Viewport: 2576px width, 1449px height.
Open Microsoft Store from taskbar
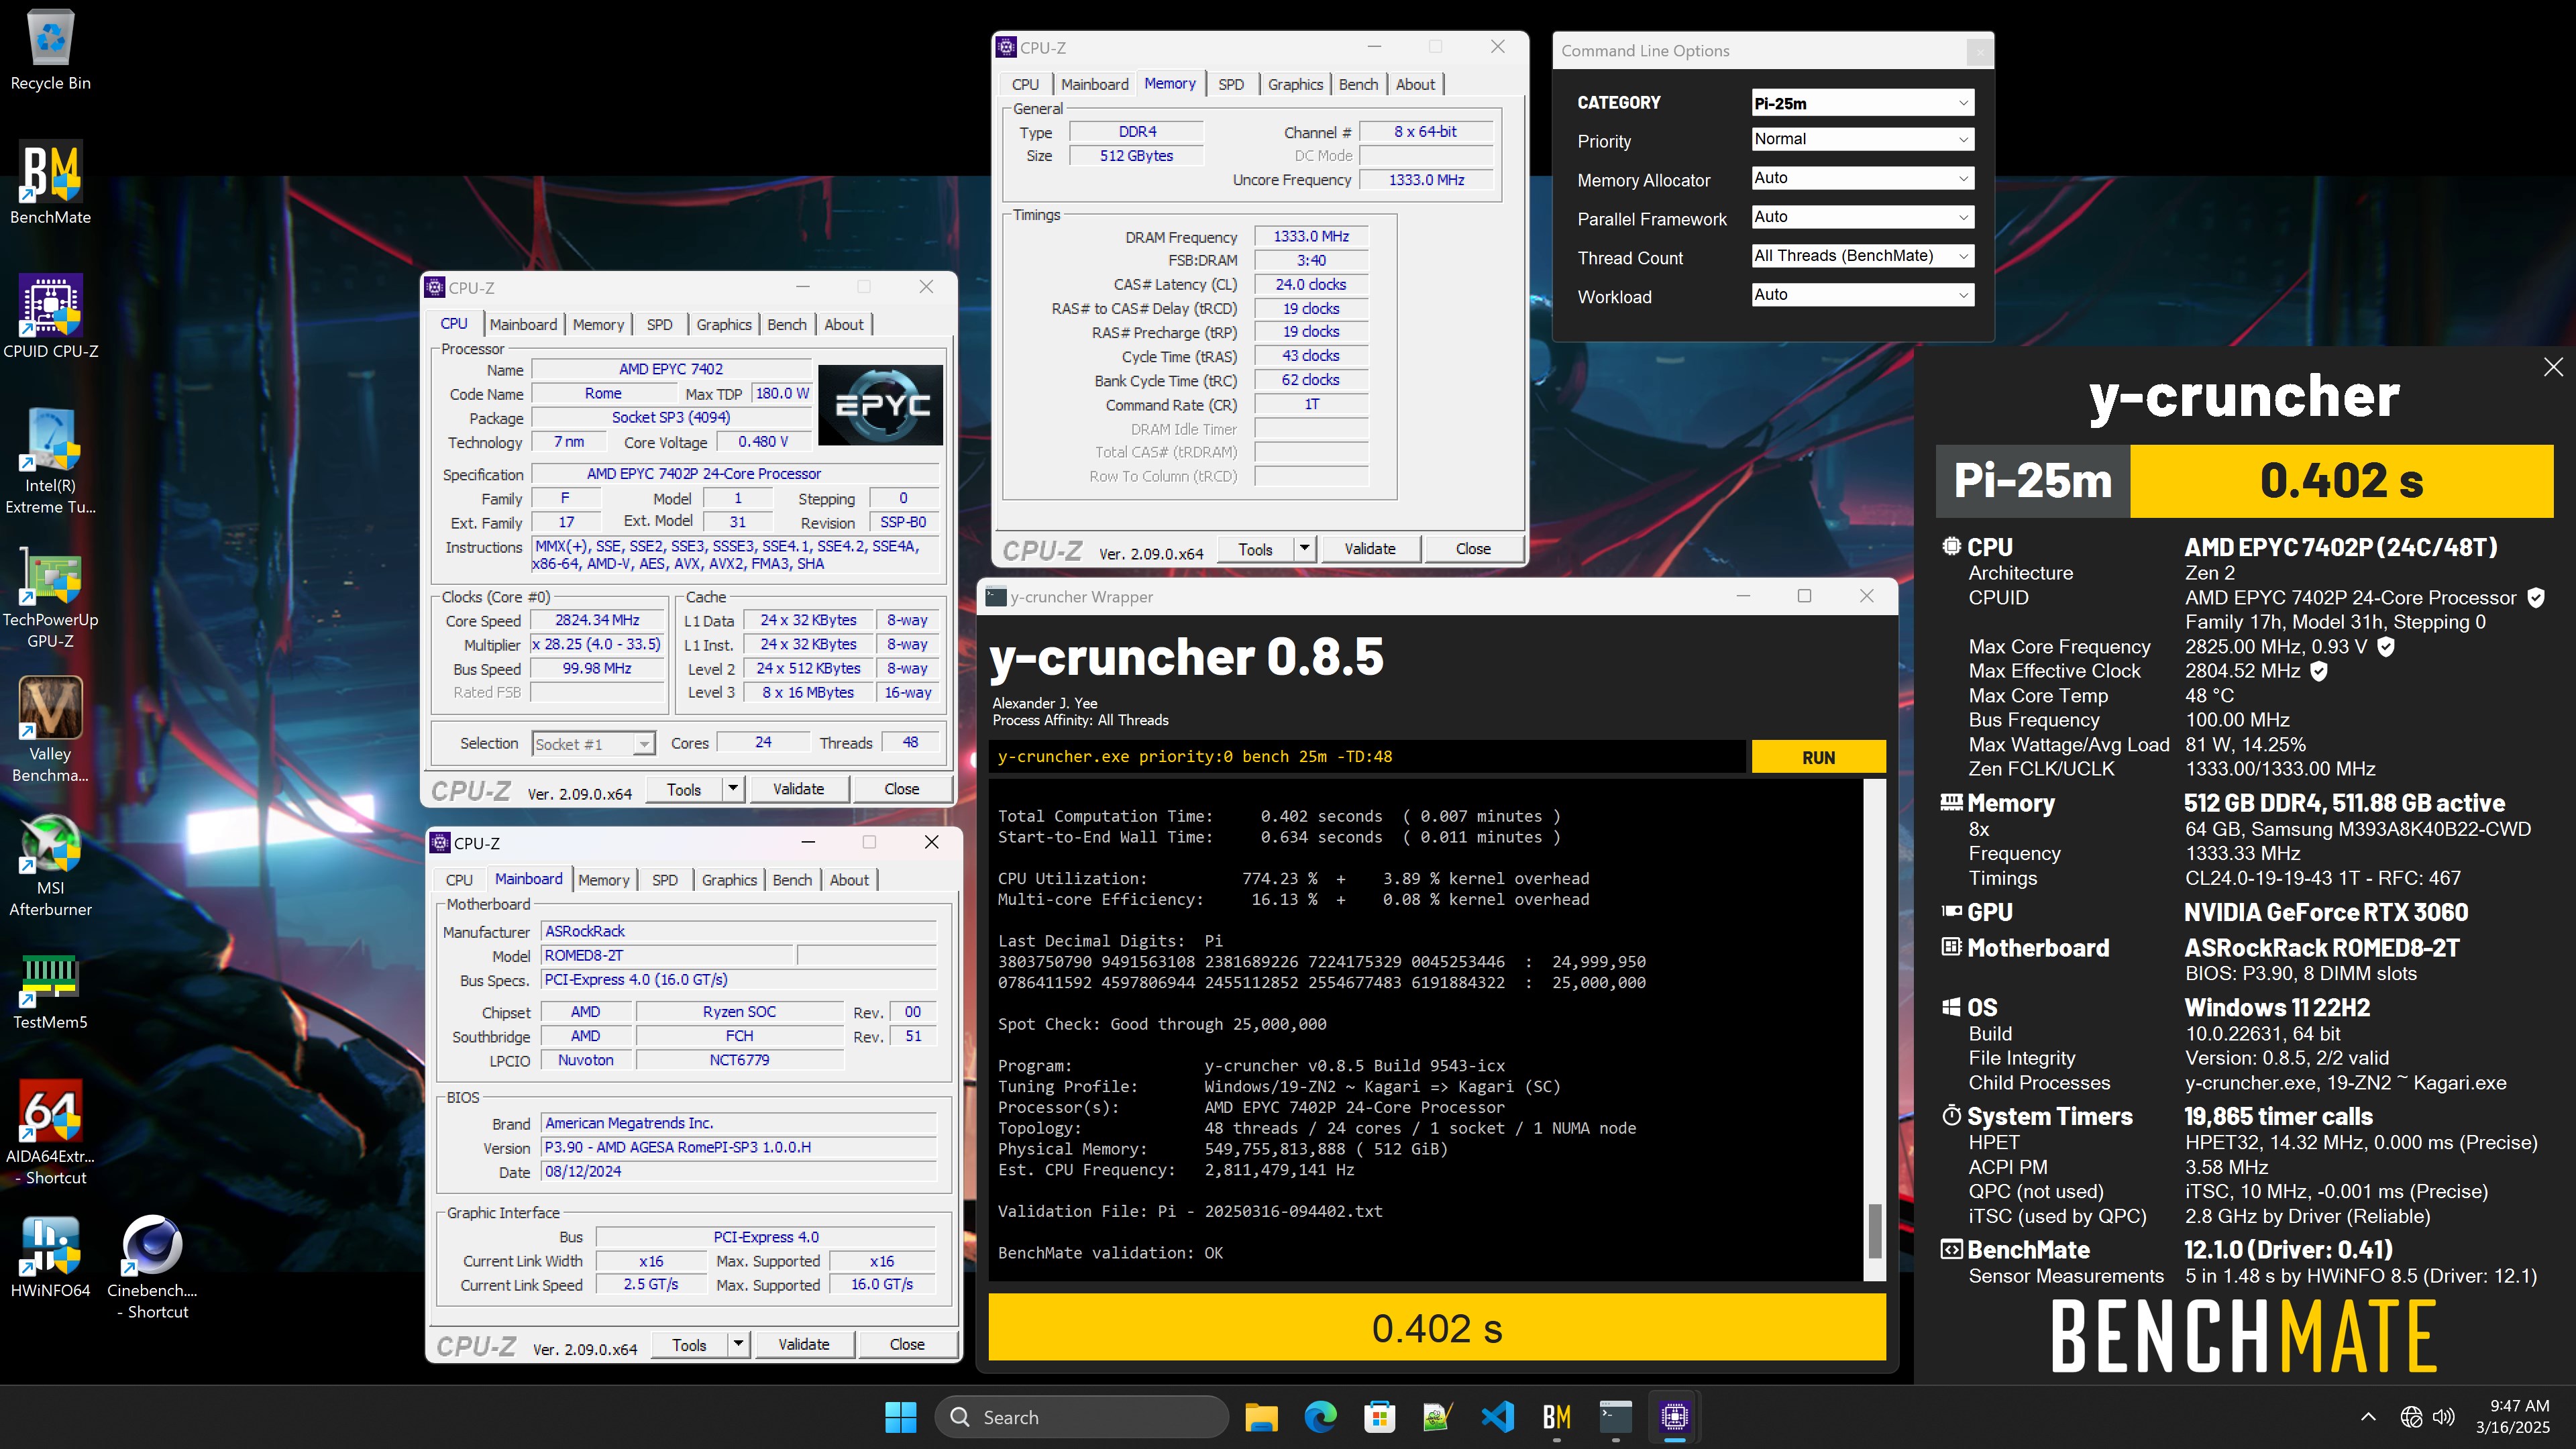[1379, 1417]
